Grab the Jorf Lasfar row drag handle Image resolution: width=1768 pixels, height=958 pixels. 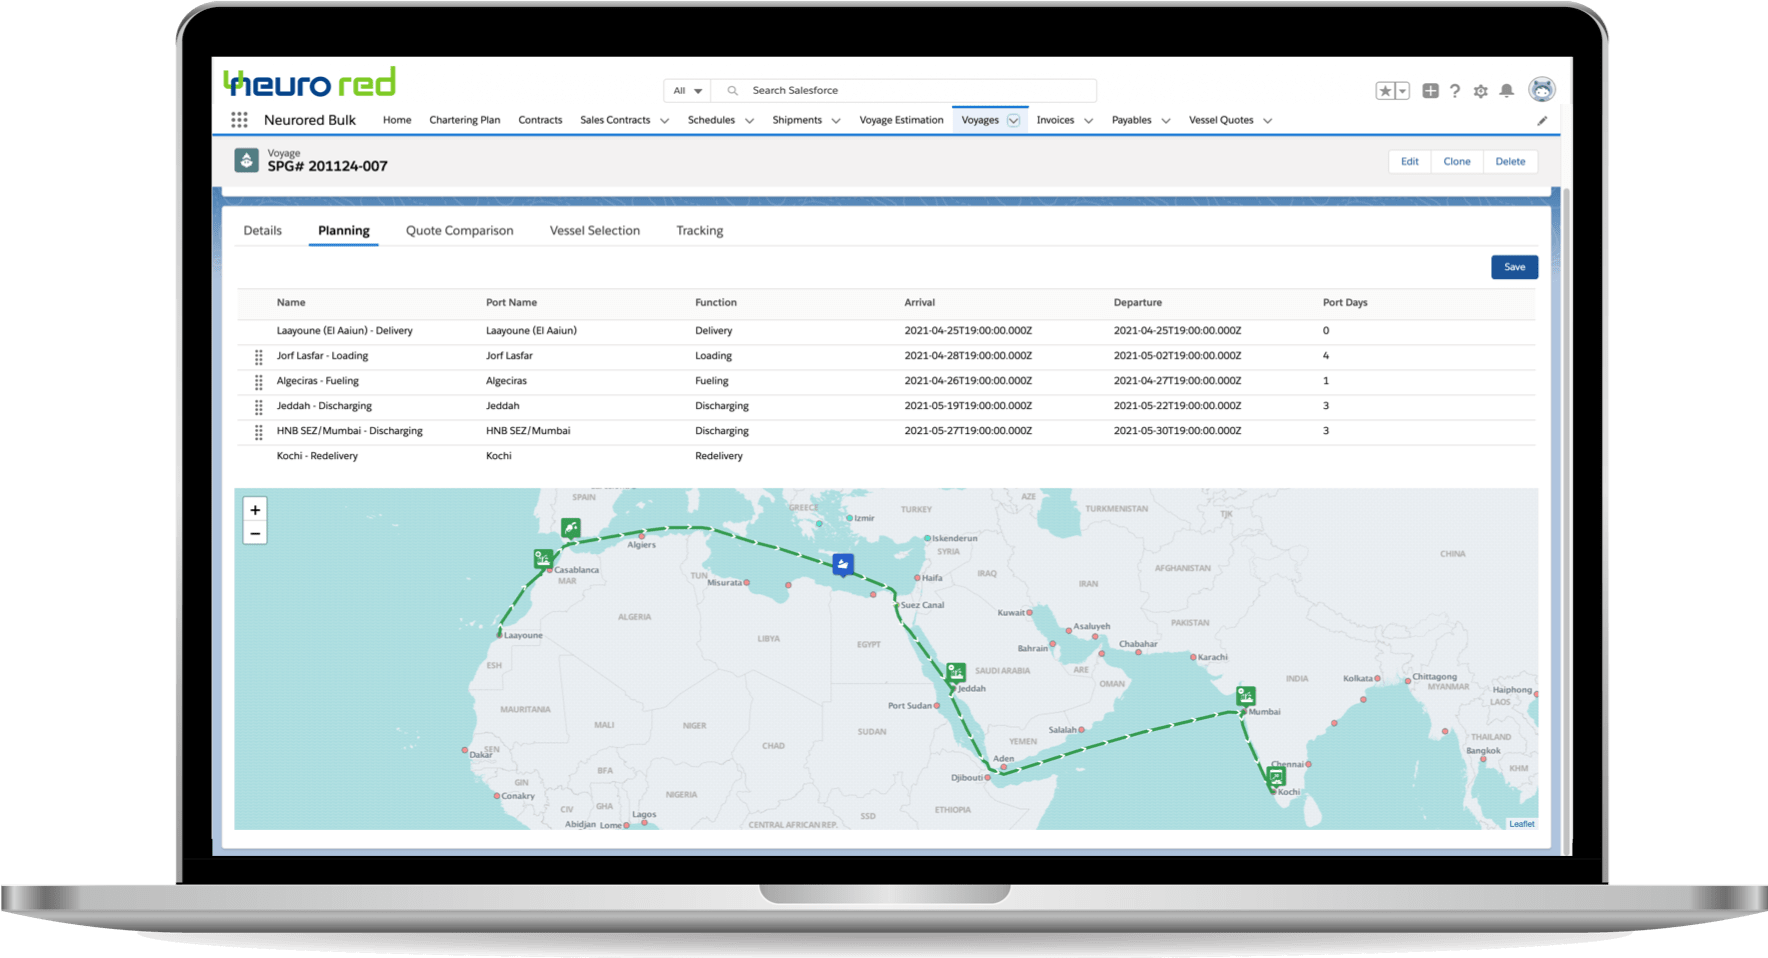(x=259, y=357)
